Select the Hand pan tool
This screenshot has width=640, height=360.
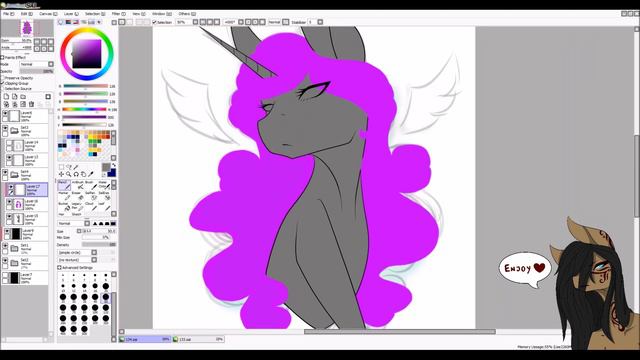(83, 174)
